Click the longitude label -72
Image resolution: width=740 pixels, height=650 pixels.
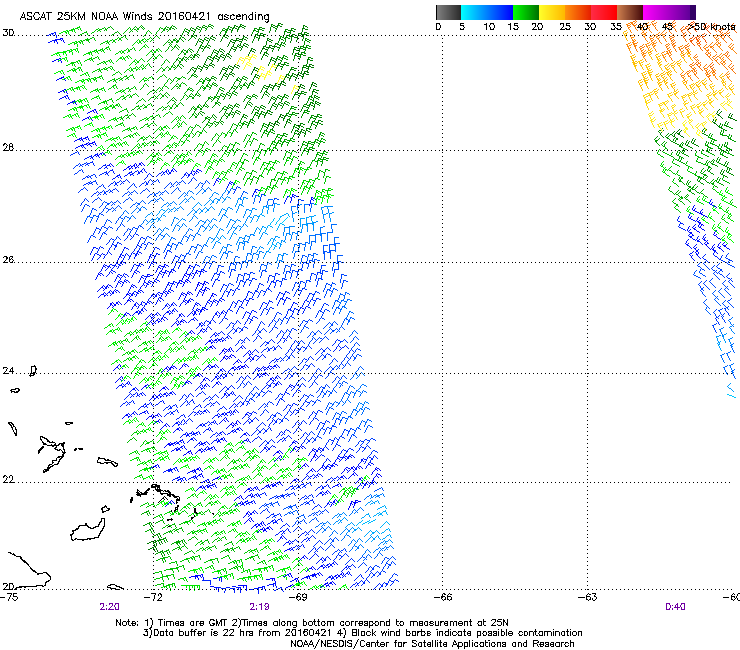[x=153, y=597]
